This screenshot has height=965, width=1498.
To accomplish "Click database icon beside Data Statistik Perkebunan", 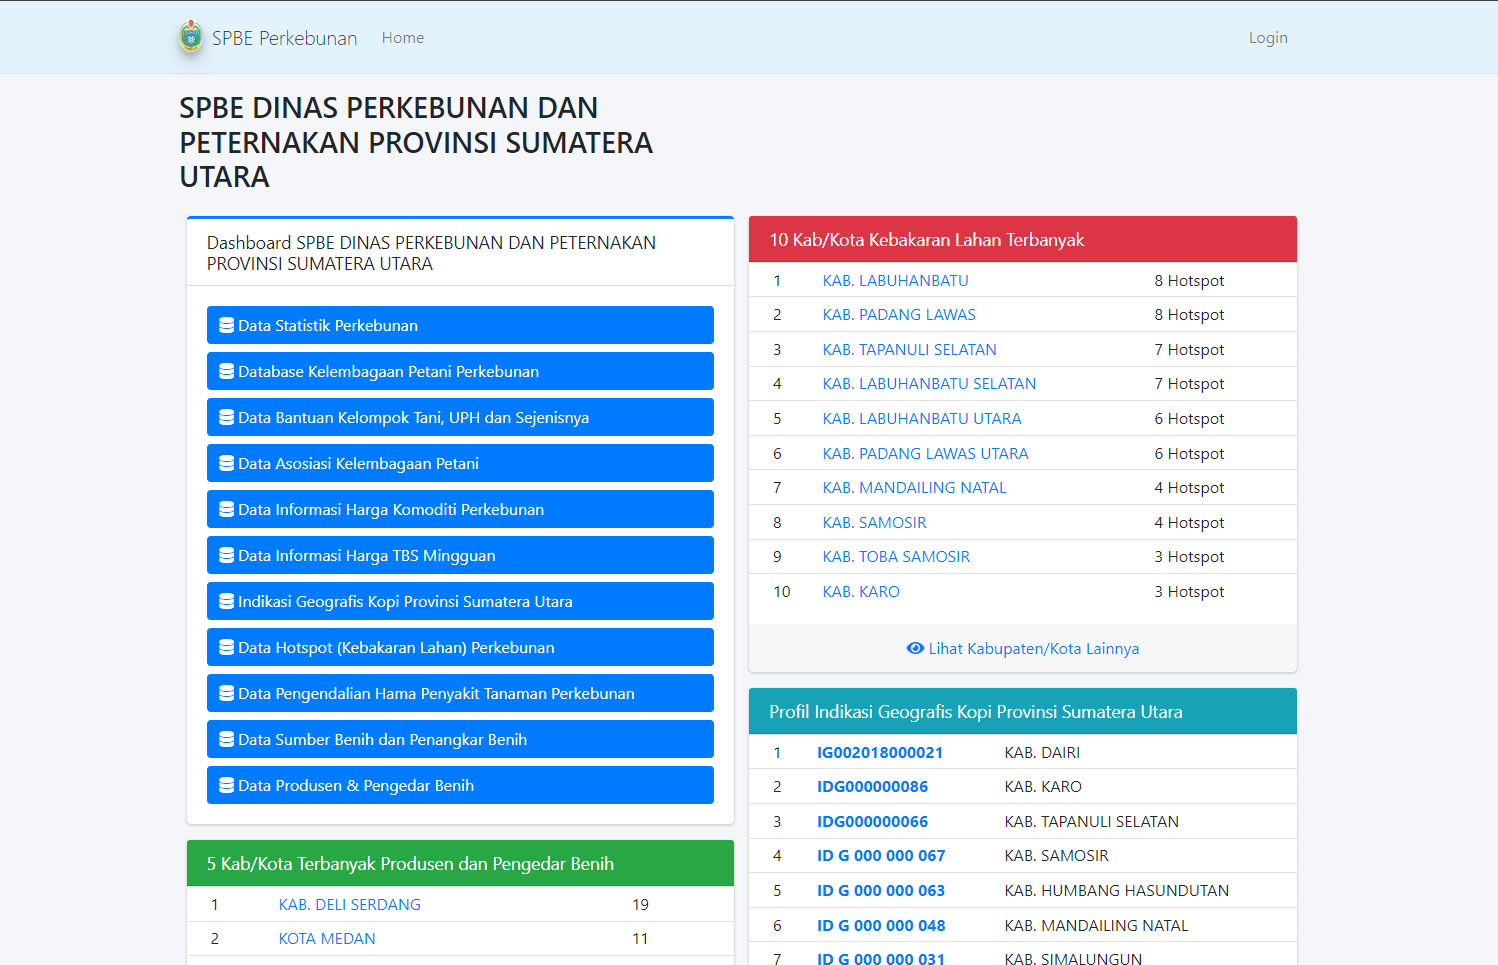I will (227, 325).
